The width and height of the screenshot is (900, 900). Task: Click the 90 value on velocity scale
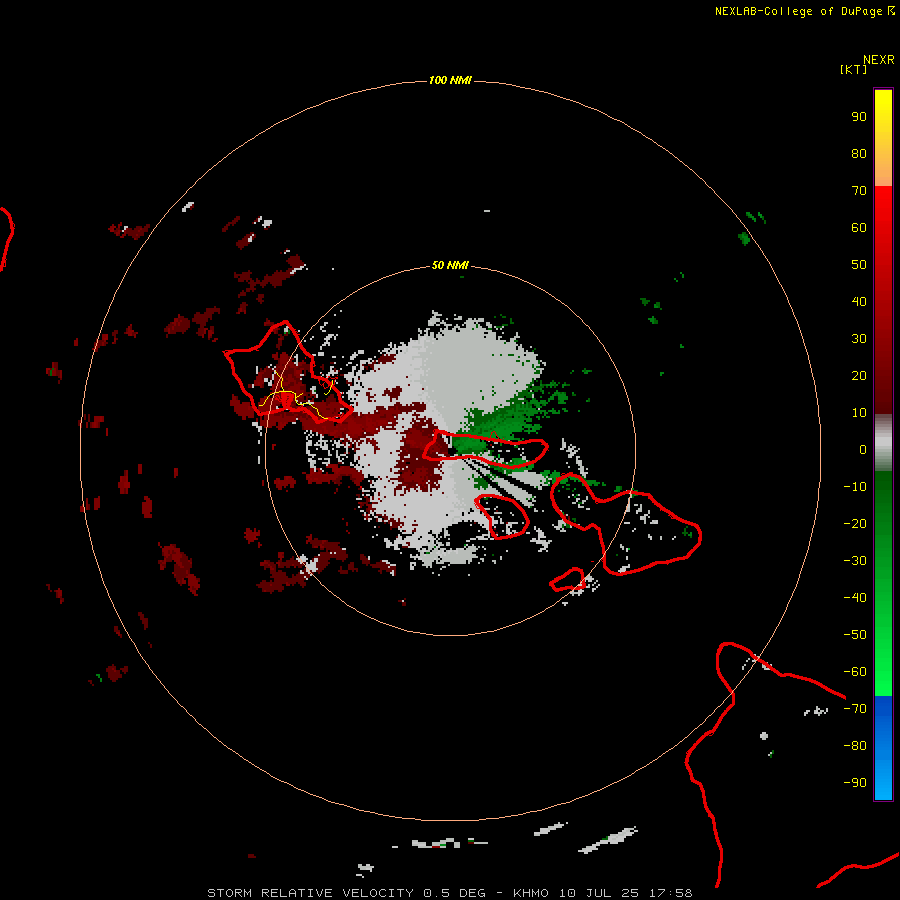click(x=859, y=117)
